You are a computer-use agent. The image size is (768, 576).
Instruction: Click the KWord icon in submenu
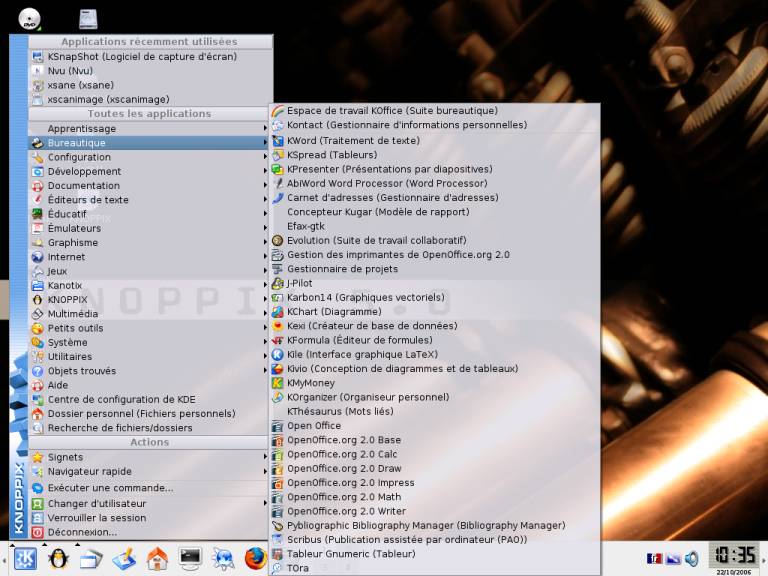[278, 141]
